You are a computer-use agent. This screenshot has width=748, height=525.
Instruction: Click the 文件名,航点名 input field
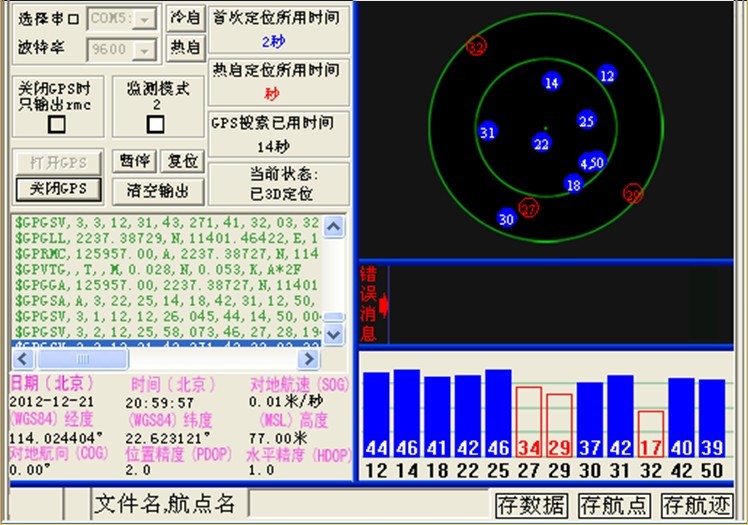point(369,504)
